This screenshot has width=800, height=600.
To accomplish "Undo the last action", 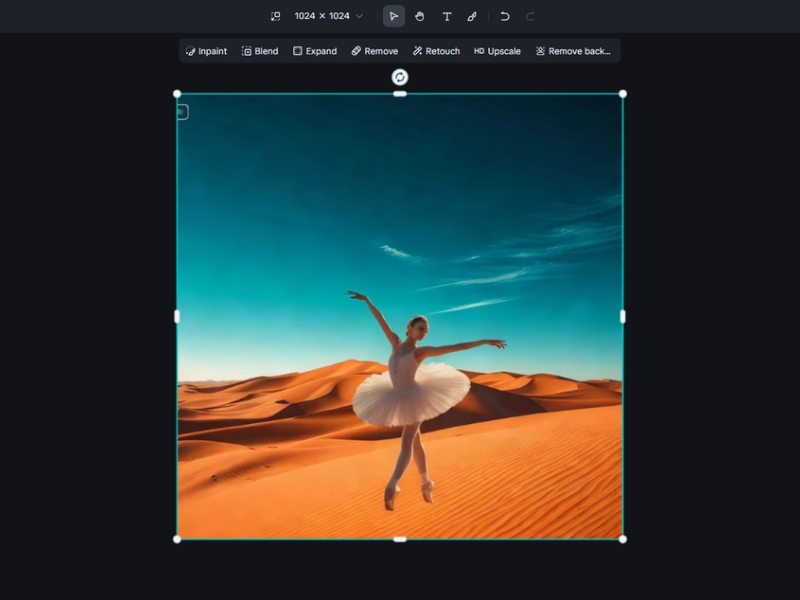I will click(x=505, y=16).
